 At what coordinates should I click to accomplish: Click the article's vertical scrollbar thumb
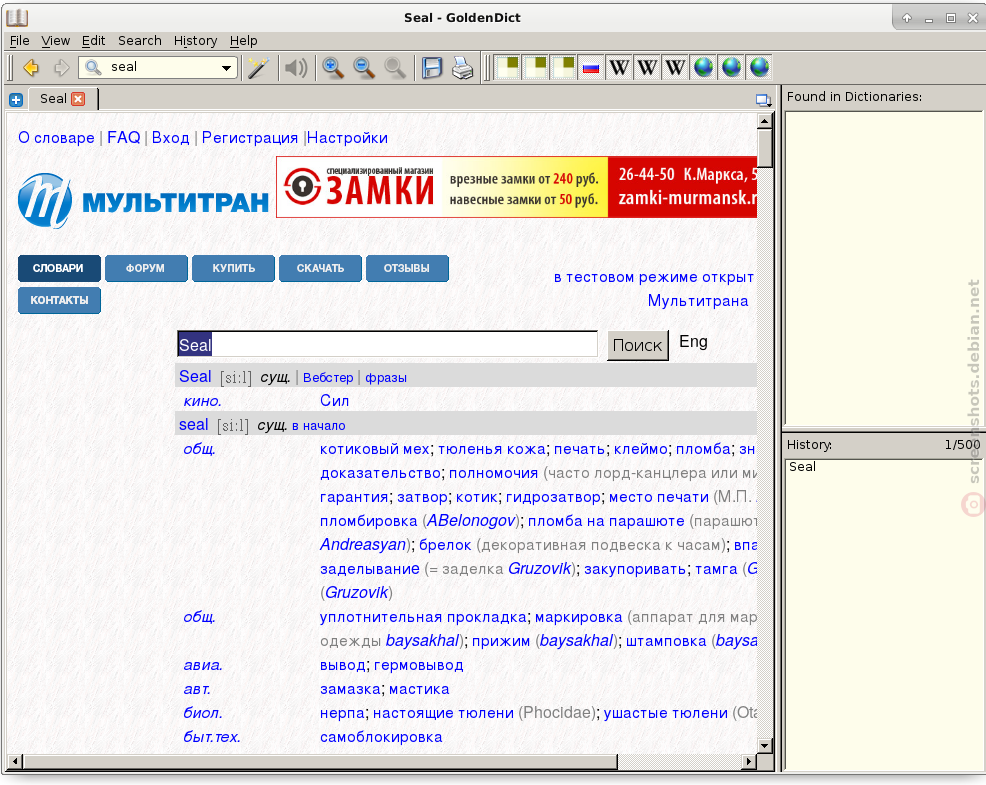tap(765, 148)
